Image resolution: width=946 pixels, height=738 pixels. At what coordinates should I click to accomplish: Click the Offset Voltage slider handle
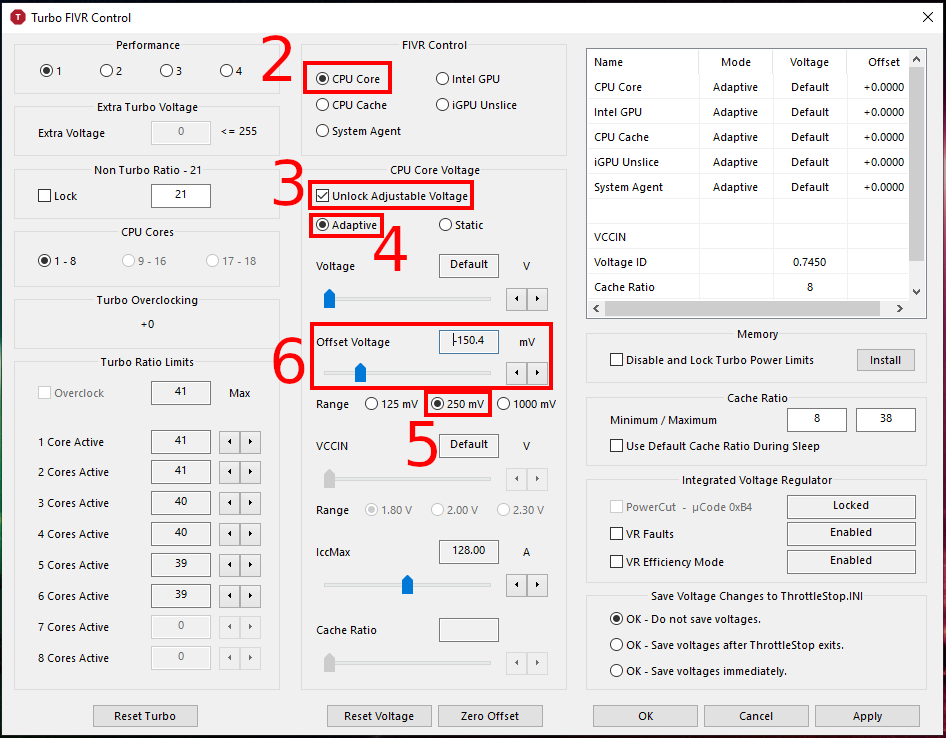[360, 373]
